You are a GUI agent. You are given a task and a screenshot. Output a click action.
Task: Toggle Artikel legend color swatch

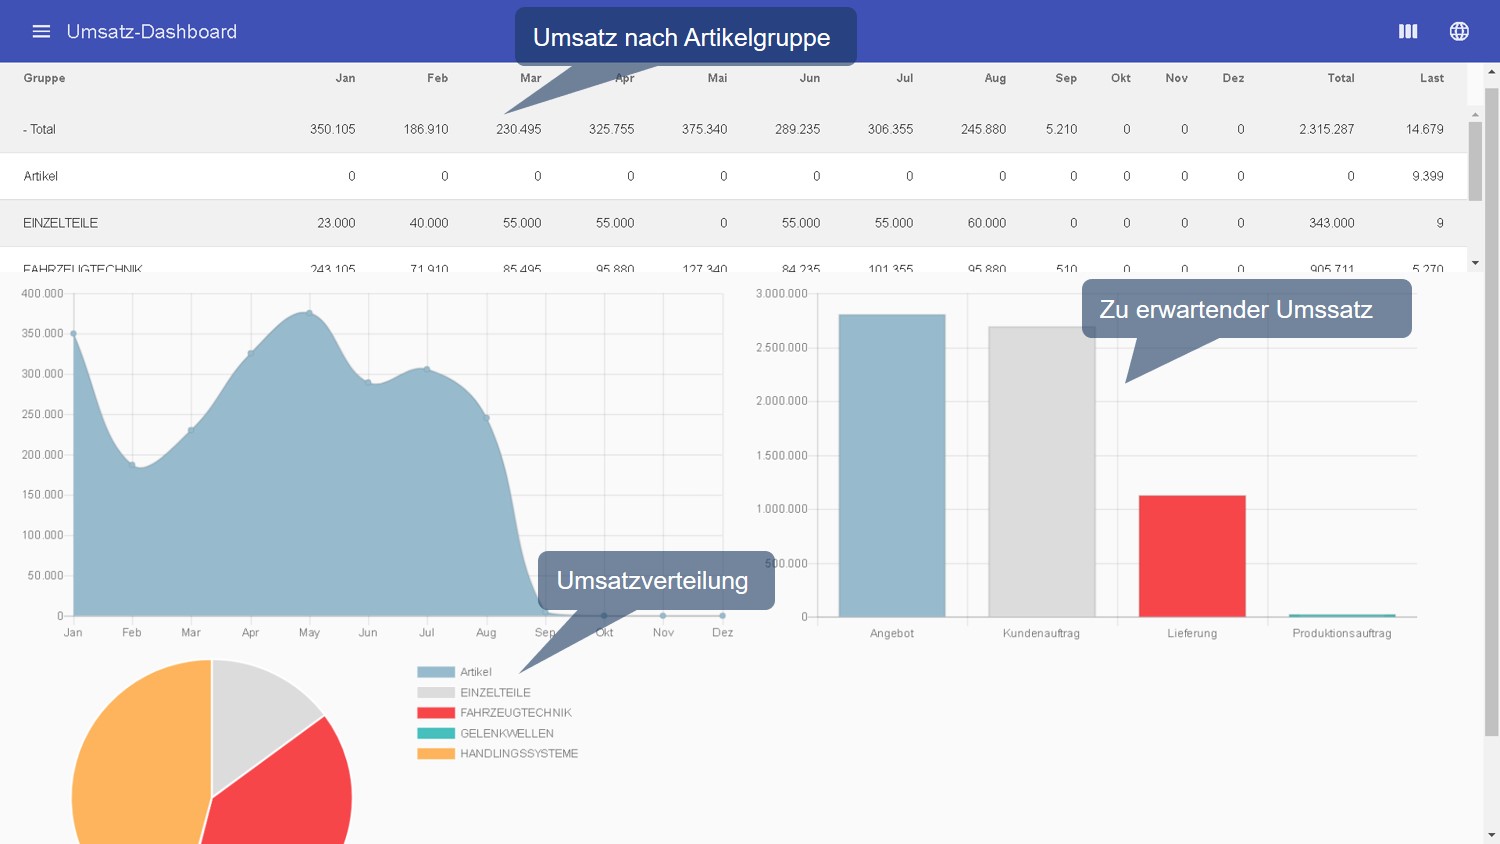pos(436,672)
